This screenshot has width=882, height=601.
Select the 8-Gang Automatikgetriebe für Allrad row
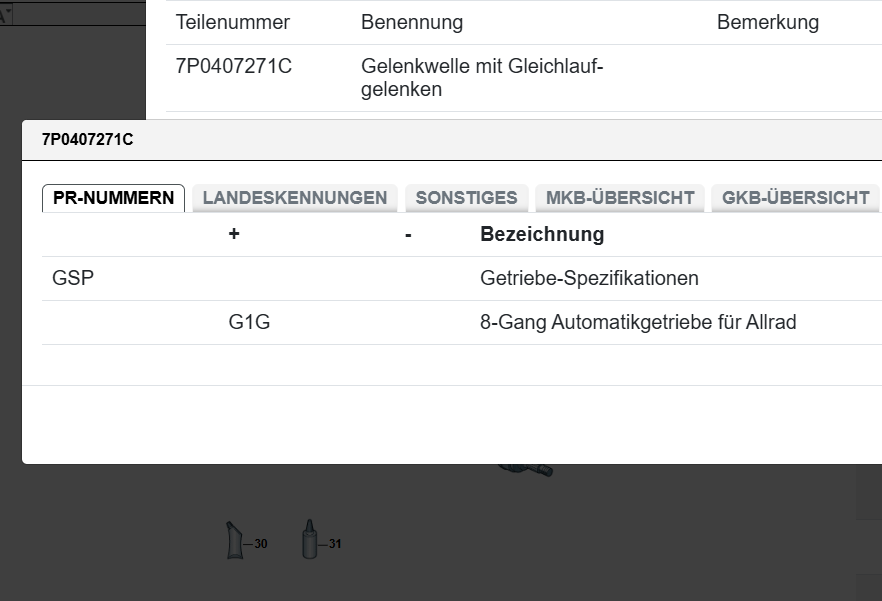pyautogui.click(x=638, y=323)
